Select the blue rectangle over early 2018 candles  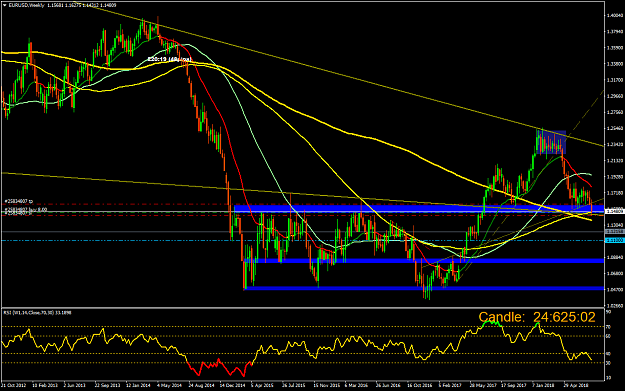point(551,142)
